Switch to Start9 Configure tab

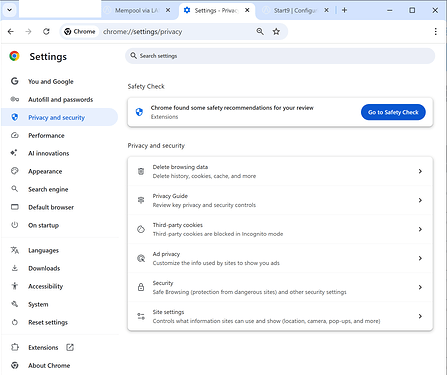click(295, 11)
